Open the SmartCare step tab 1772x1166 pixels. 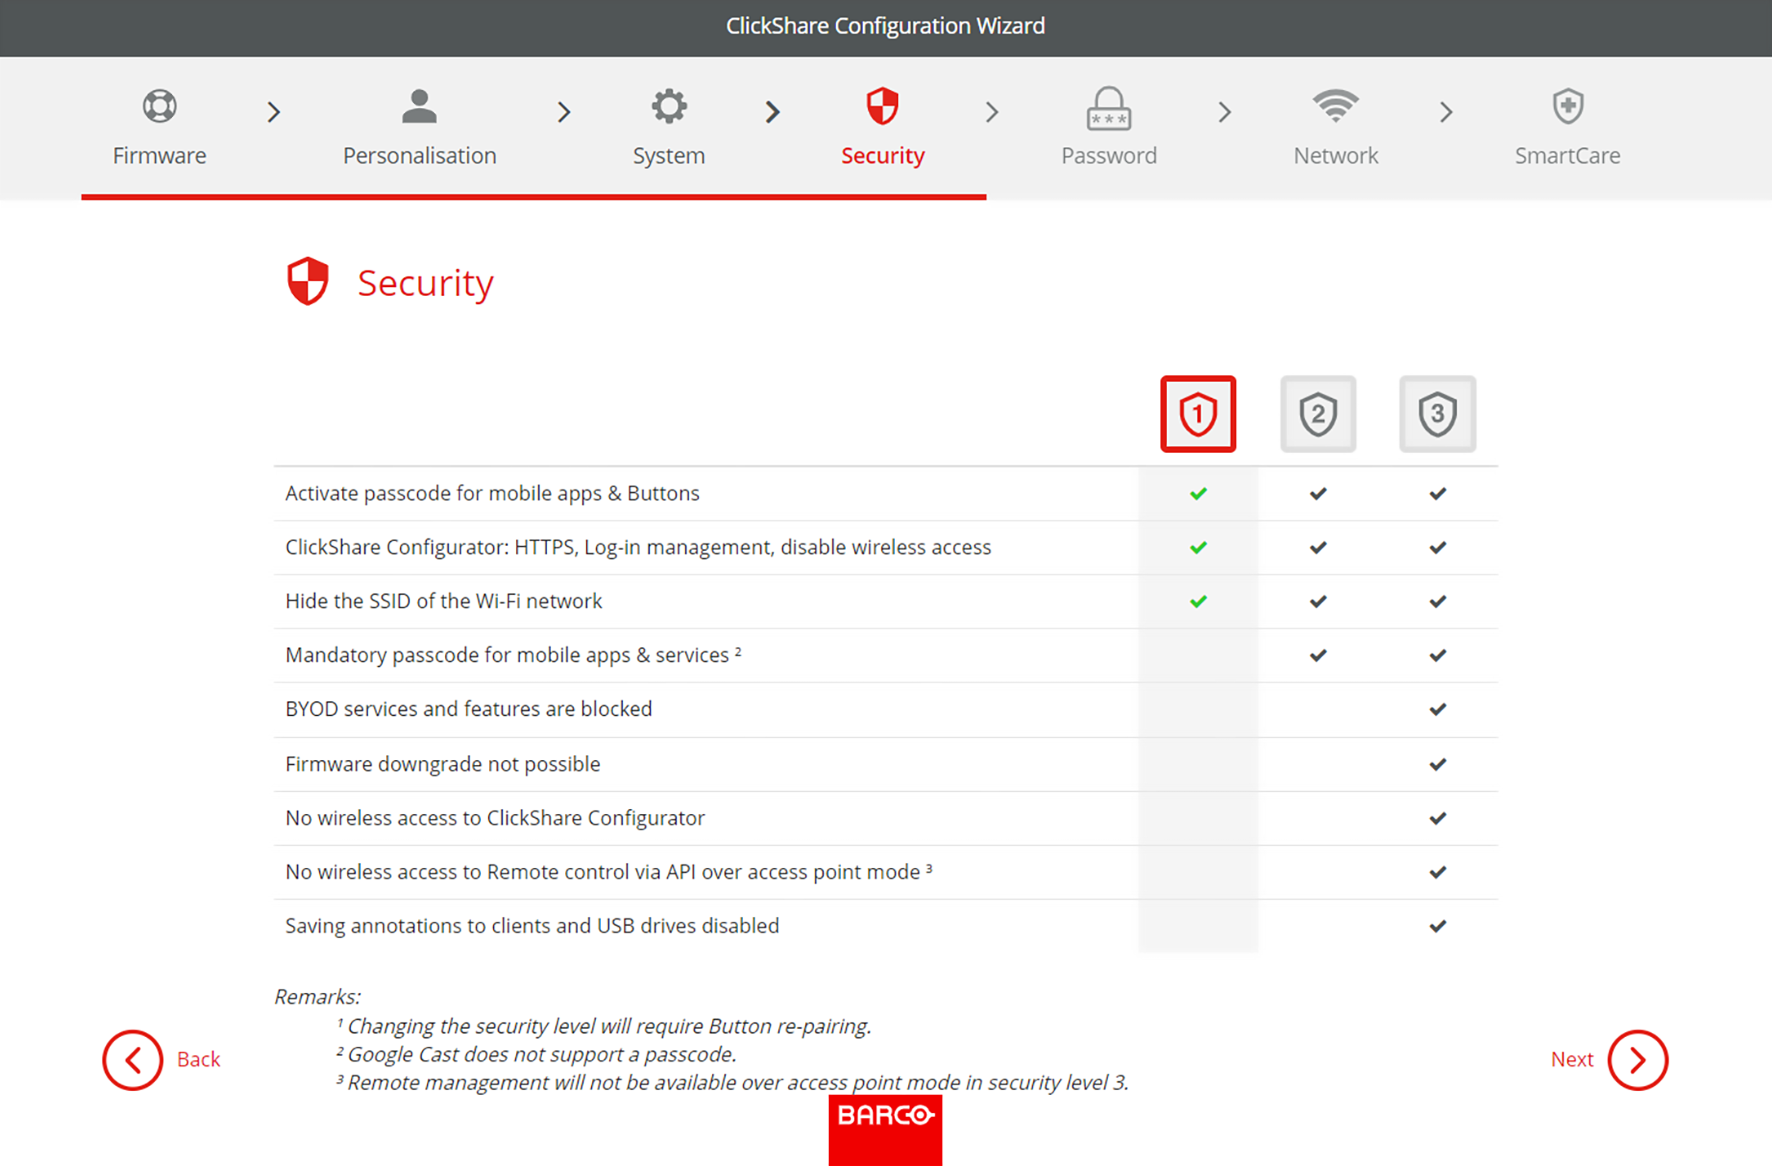pyautogui.click(x=1568, y=126)
